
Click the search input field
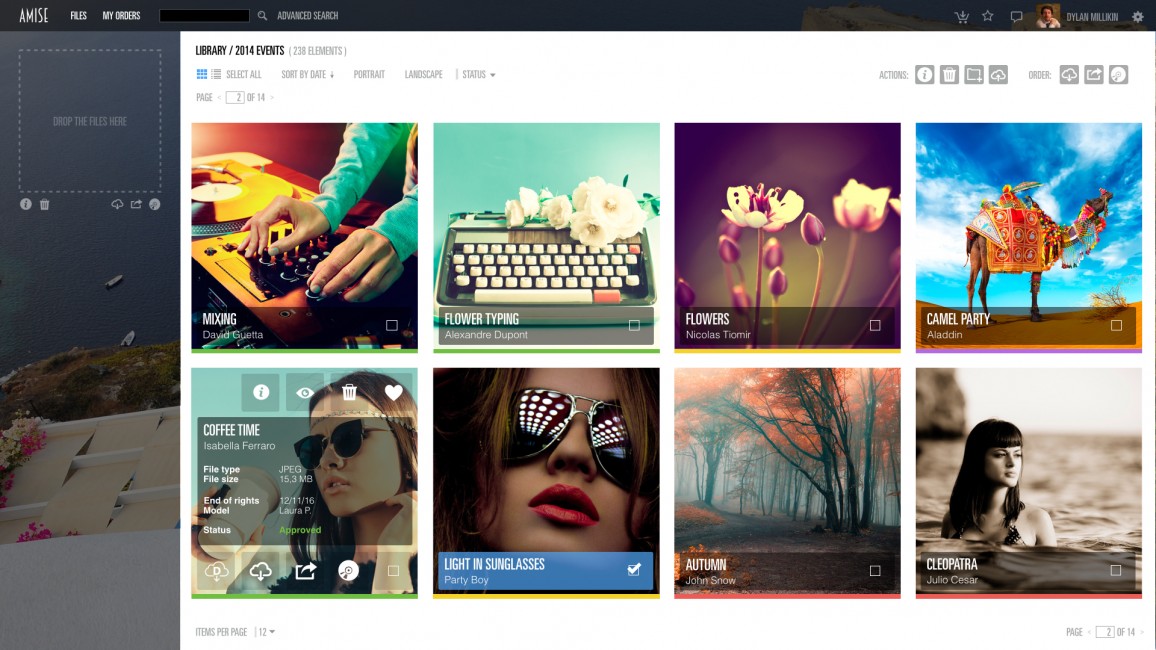pyautogui.click(x=204, y=15)
